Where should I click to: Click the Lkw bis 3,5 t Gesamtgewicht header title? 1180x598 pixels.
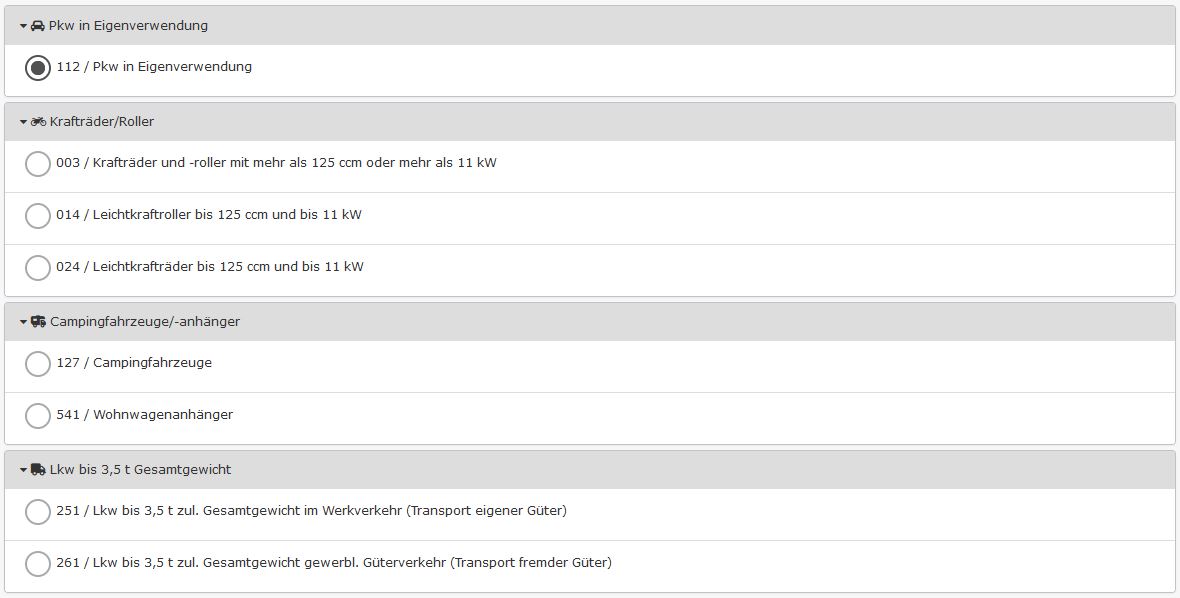(x=140, y=470)
